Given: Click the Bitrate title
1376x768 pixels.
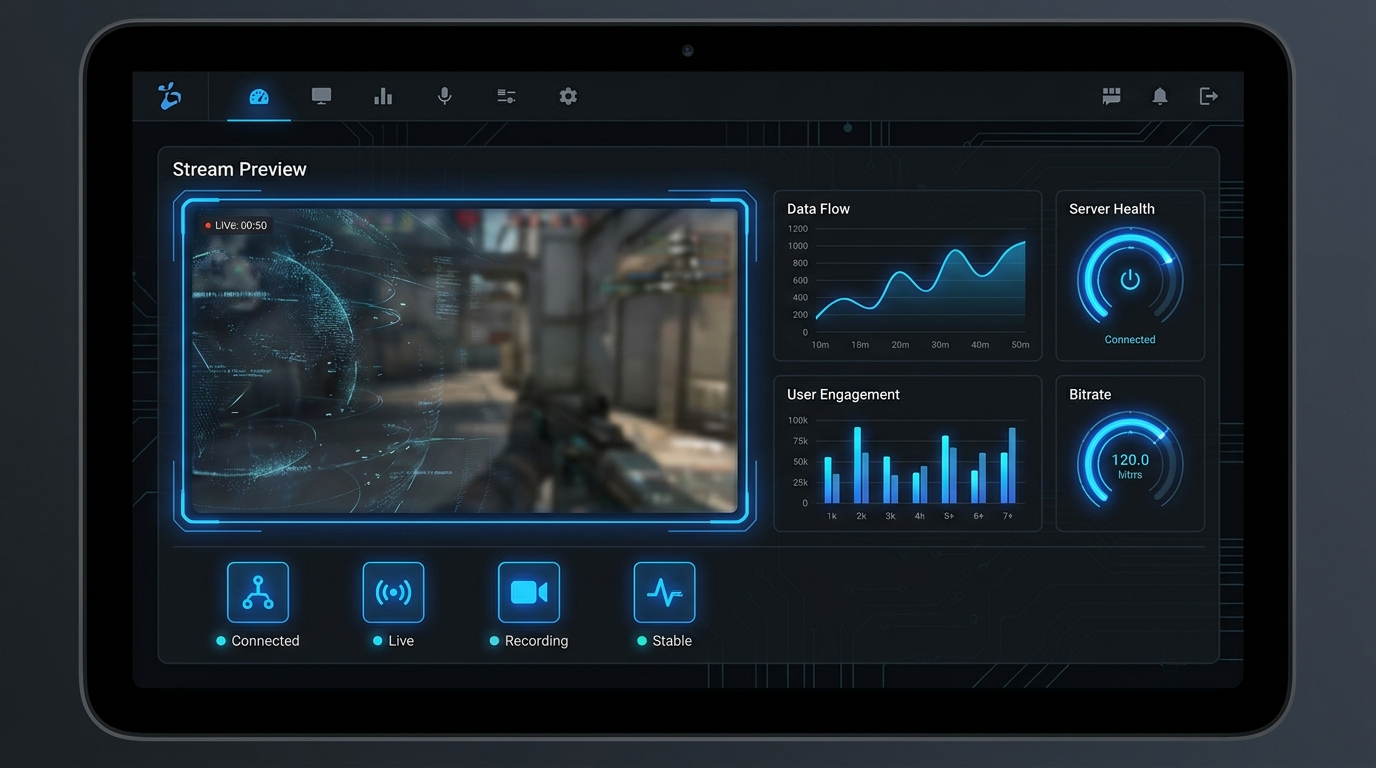Looking at the screenshot, I should (x=1090, y=395).
